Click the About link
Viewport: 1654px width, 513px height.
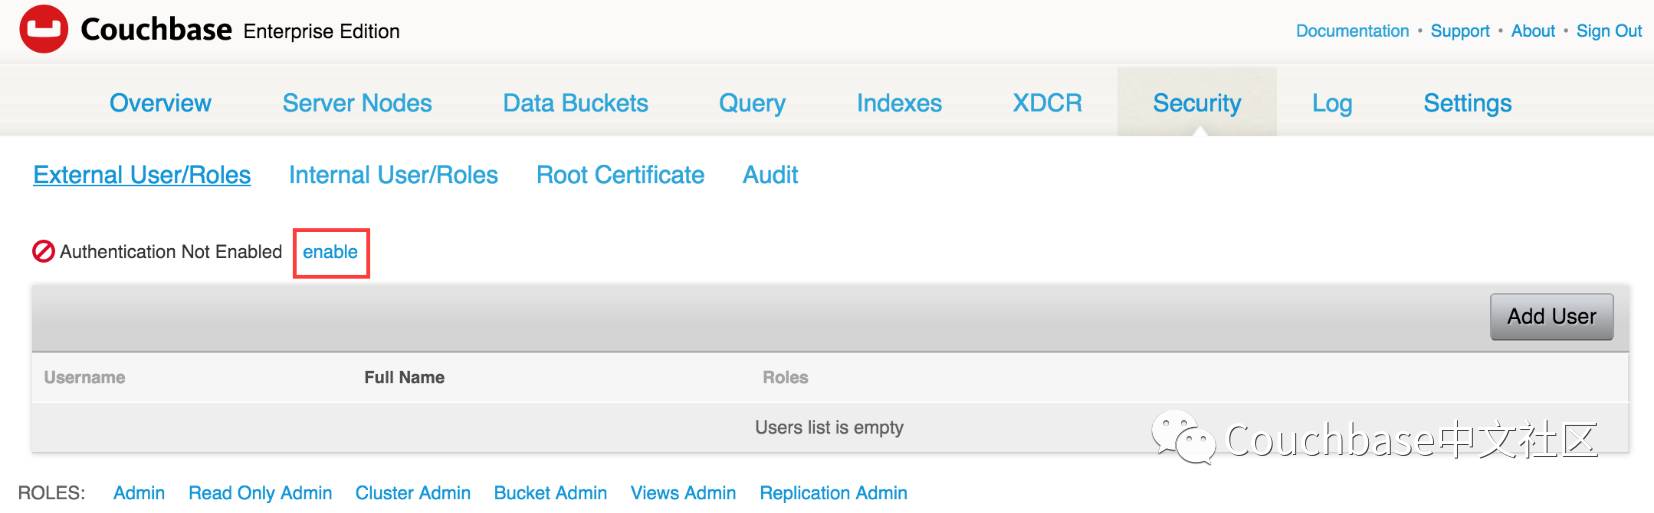pyautogui.click(x=1533, y=31)
